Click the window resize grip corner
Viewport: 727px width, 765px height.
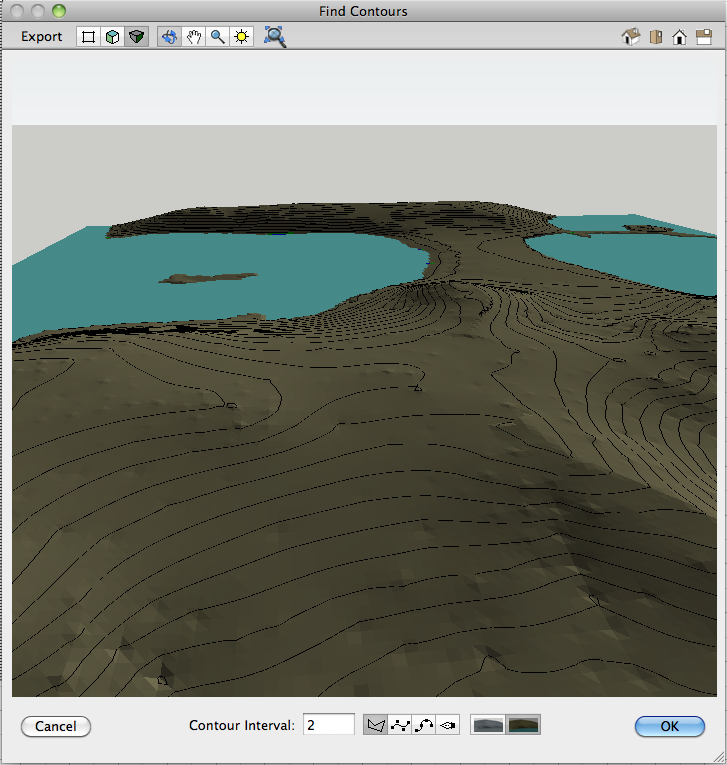click(x=719, y=756)
